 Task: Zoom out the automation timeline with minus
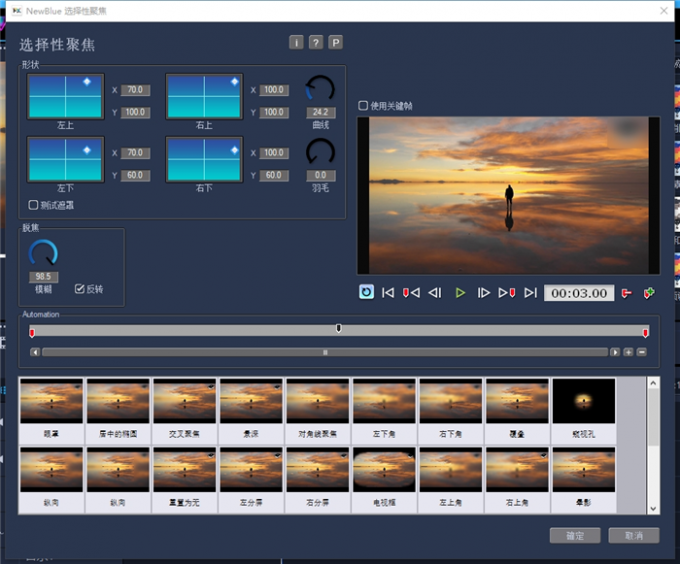pyautogui.click(x=642, y=352)
